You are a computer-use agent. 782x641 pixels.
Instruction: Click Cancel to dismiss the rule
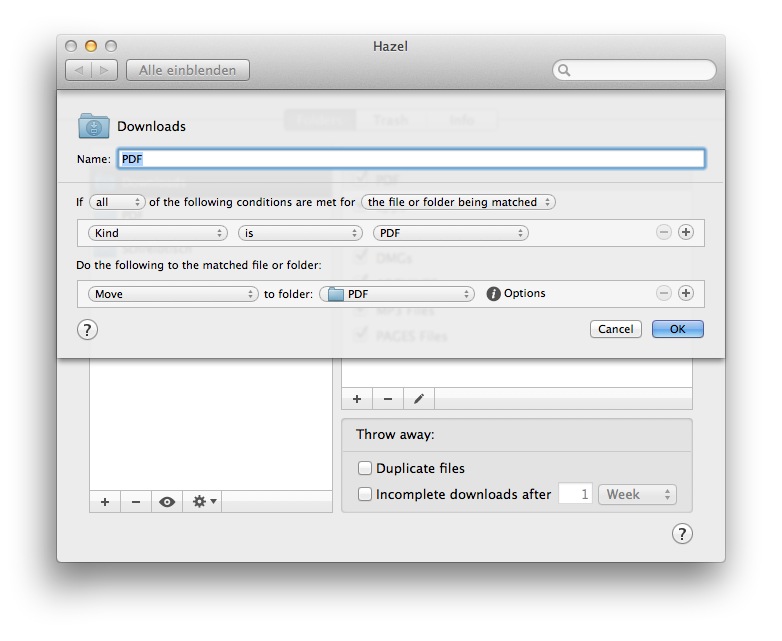(x=615, y=329)
